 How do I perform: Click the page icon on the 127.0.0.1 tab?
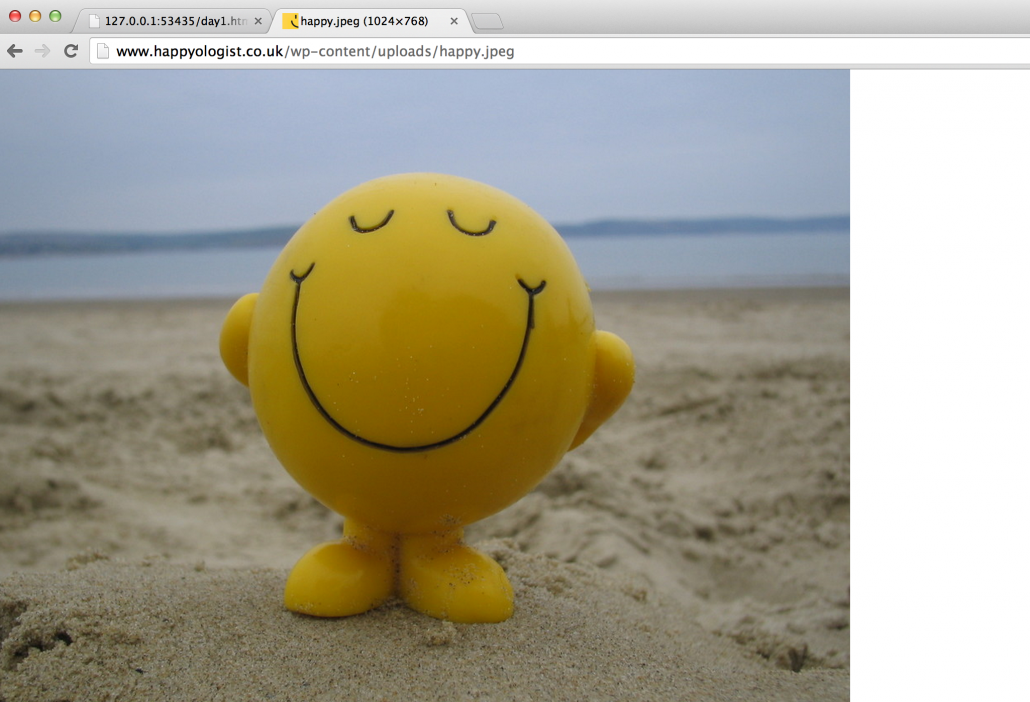(x=94, y=21)
